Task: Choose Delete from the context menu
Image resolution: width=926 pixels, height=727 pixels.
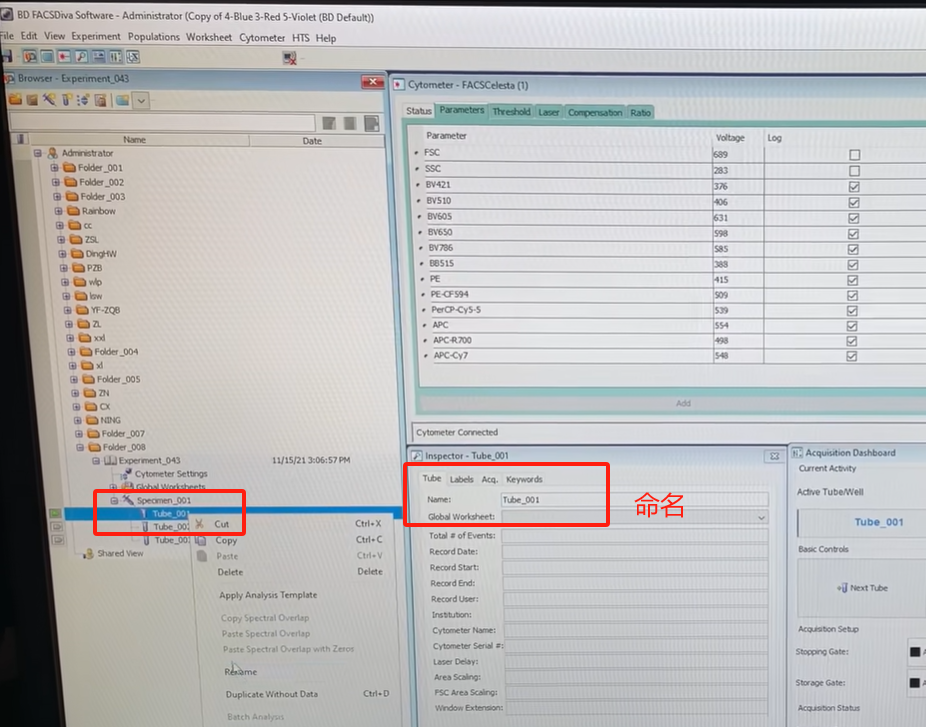Action: coord(230,572)
